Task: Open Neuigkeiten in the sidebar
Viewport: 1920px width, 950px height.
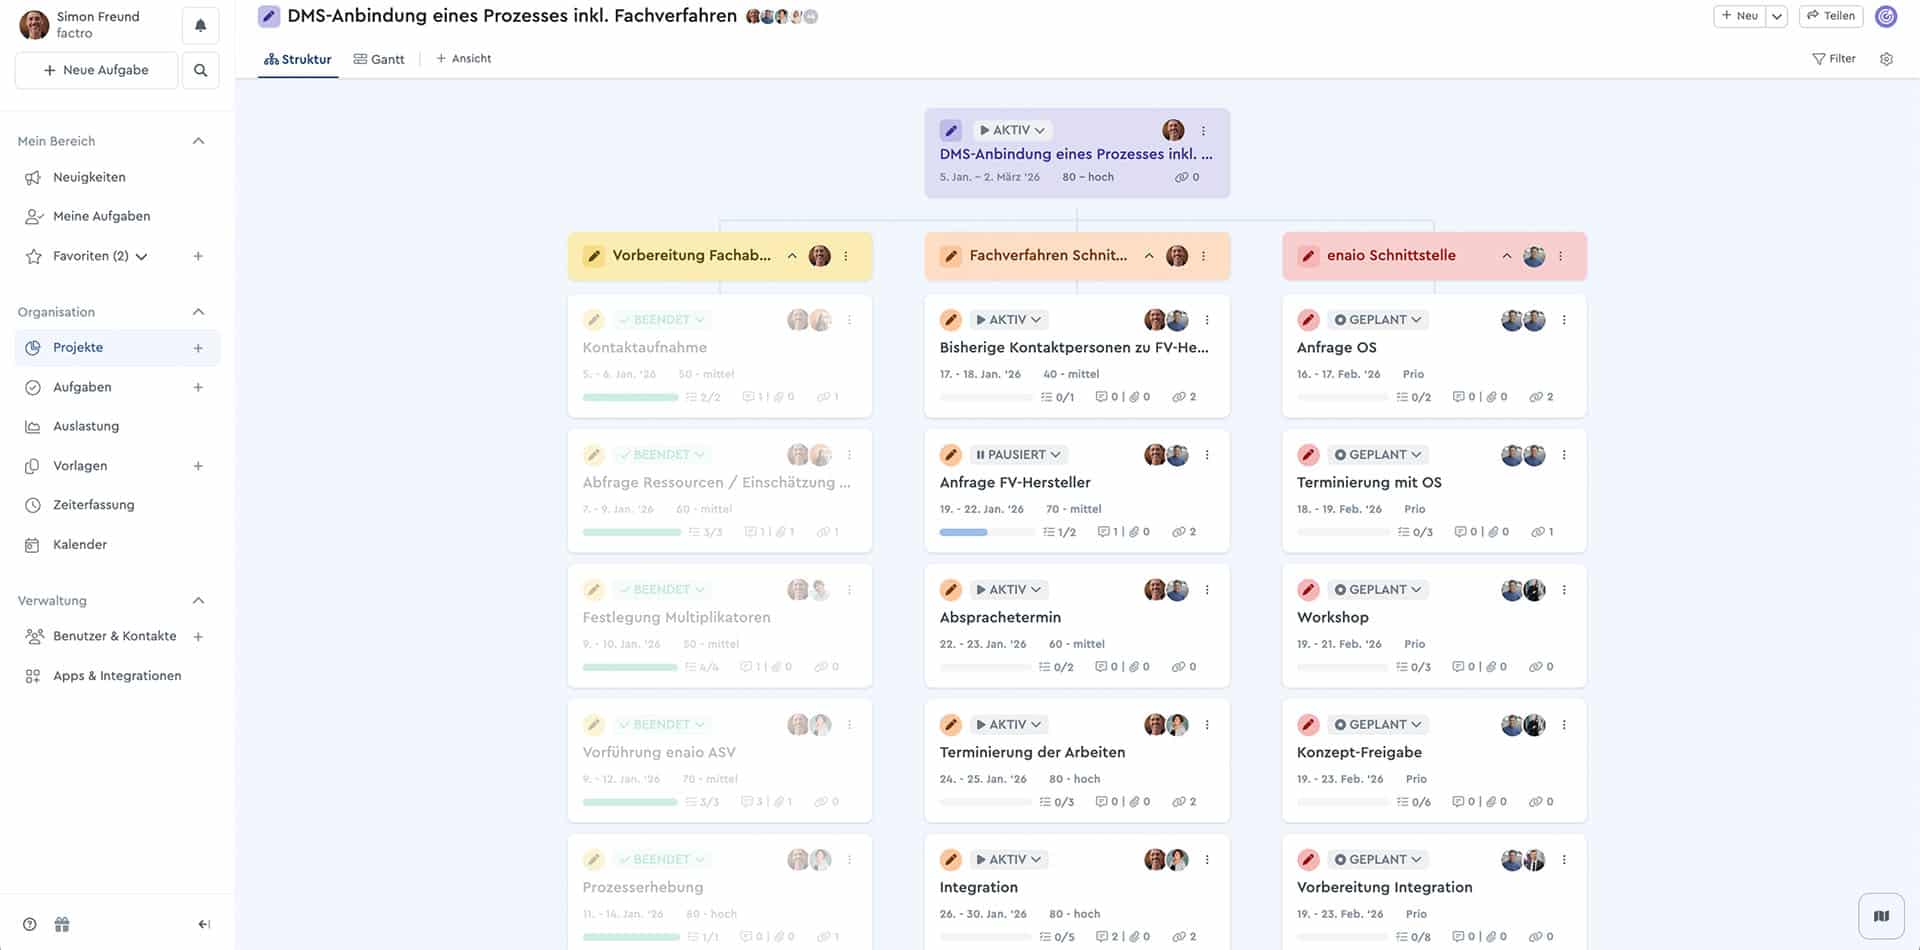Action: [89, 177]
